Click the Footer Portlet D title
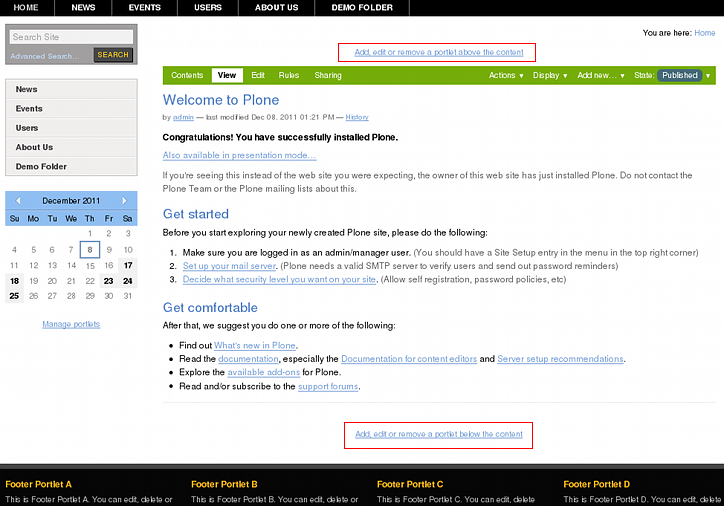 tap(597, 484)
